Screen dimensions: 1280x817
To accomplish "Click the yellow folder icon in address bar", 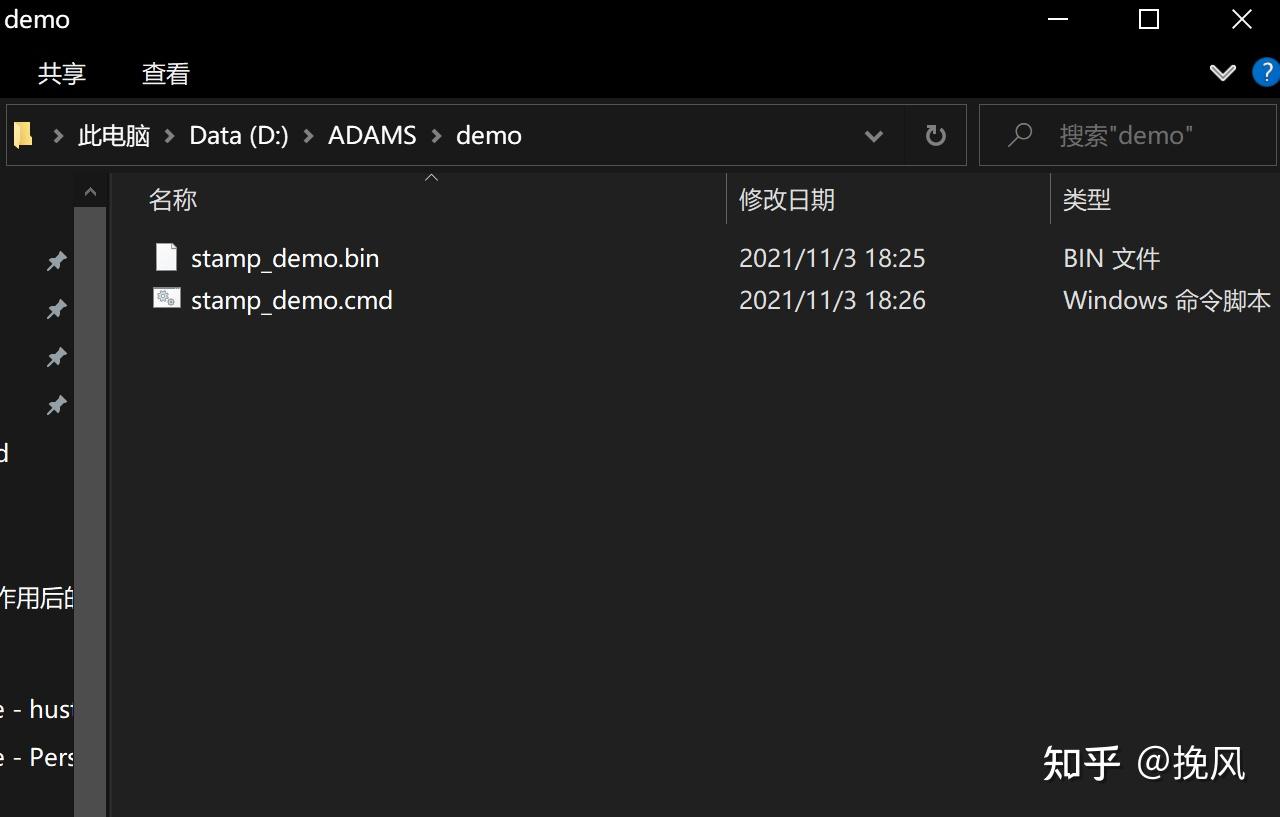I will 22,134.
